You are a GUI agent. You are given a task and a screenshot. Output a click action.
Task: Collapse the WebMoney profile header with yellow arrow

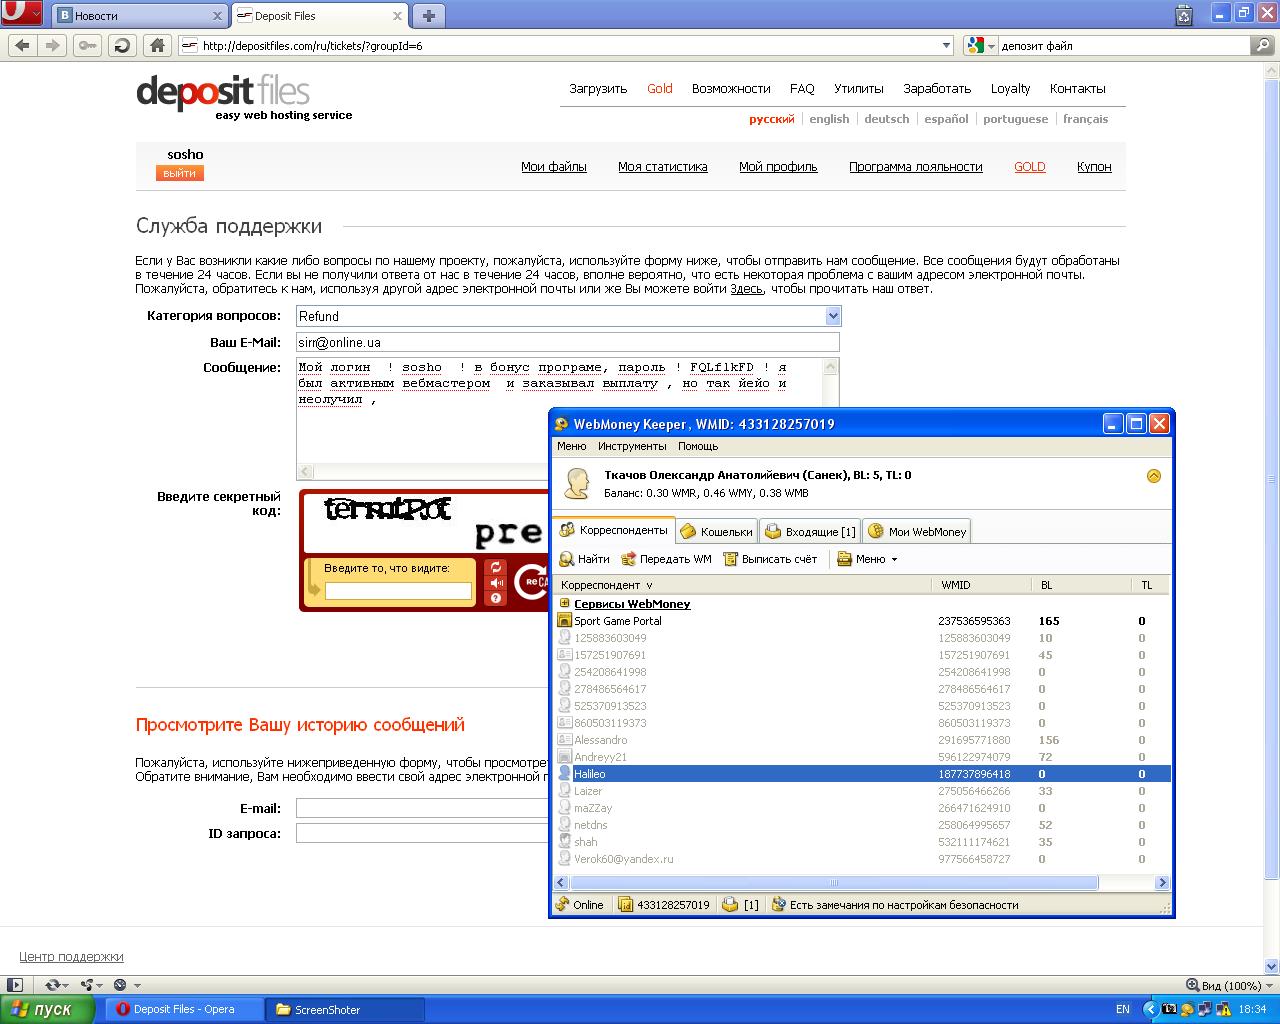[x=1153, y=476]
